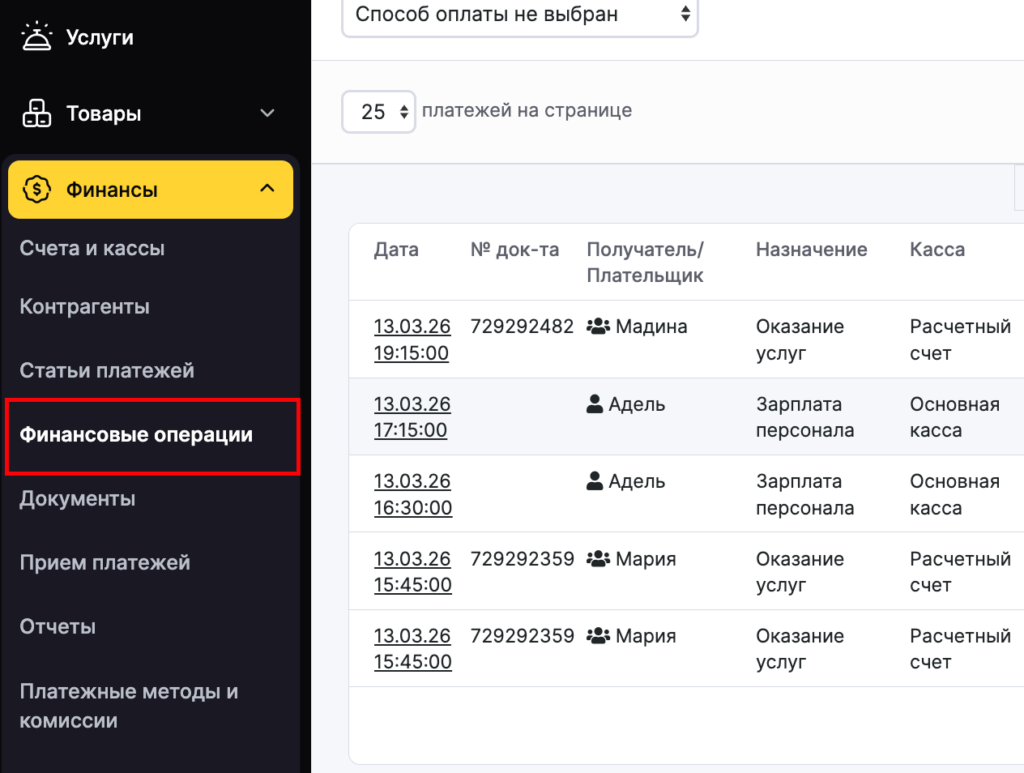
Task: Click the person icon beside Адель at 16:30
Action: [595, 481]
